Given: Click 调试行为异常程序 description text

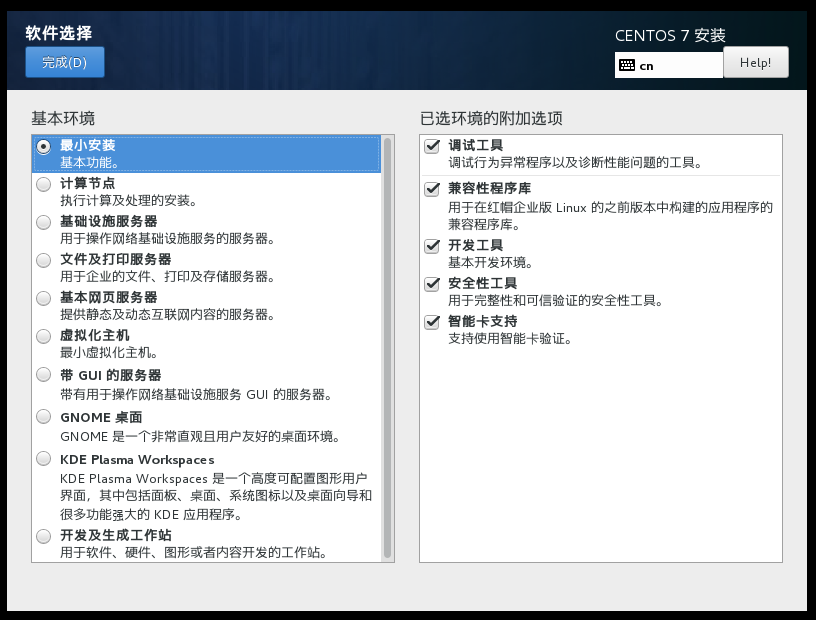Looking at the screenshot, I should [x=576, y=162].
